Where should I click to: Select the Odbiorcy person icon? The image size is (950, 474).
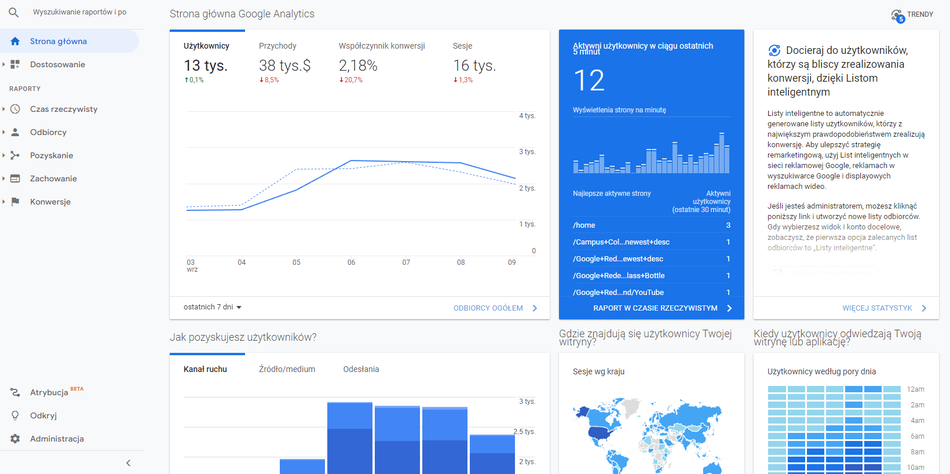click(x=15, y=132)
